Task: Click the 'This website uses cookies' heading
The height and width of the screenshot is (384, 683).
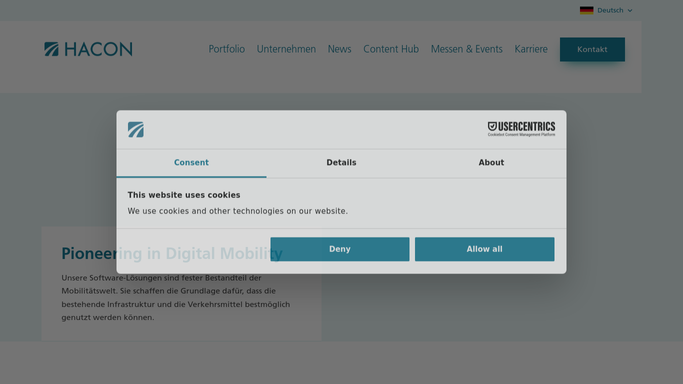Action: [184, 195]
